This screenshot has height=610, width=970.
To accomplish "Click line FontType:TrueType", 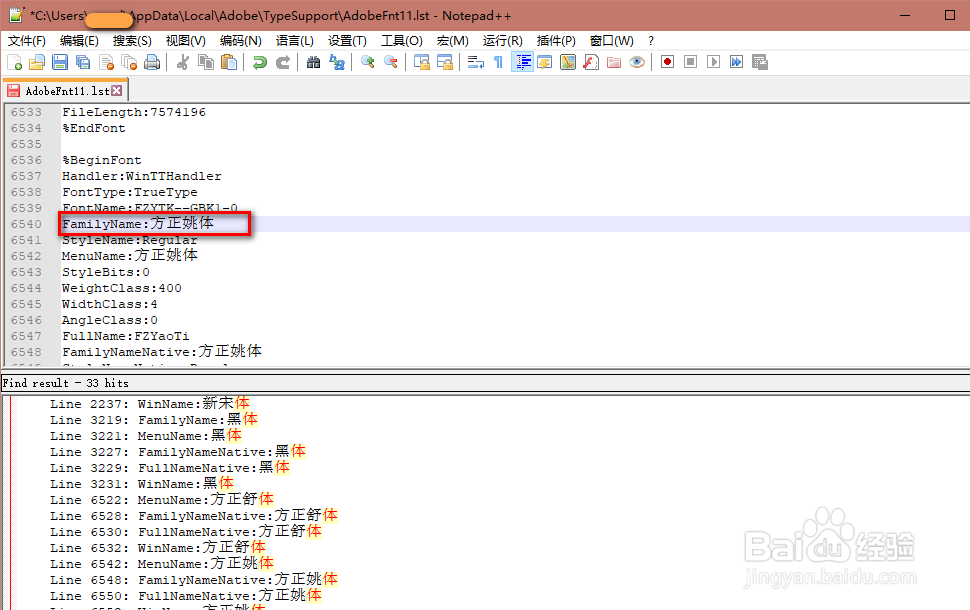I will pyautogui.click(x=129, y=192).
